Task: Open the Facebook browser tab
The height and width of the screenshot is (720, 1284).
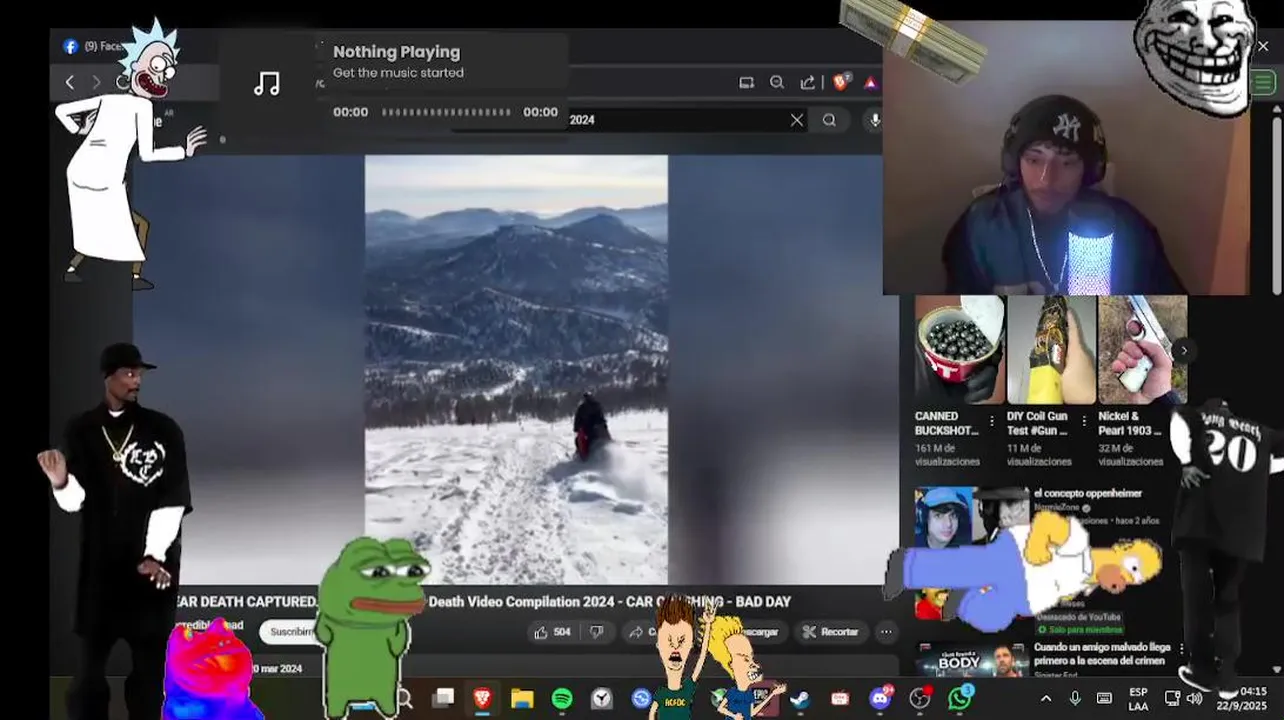Action: (x=93, y=46)
